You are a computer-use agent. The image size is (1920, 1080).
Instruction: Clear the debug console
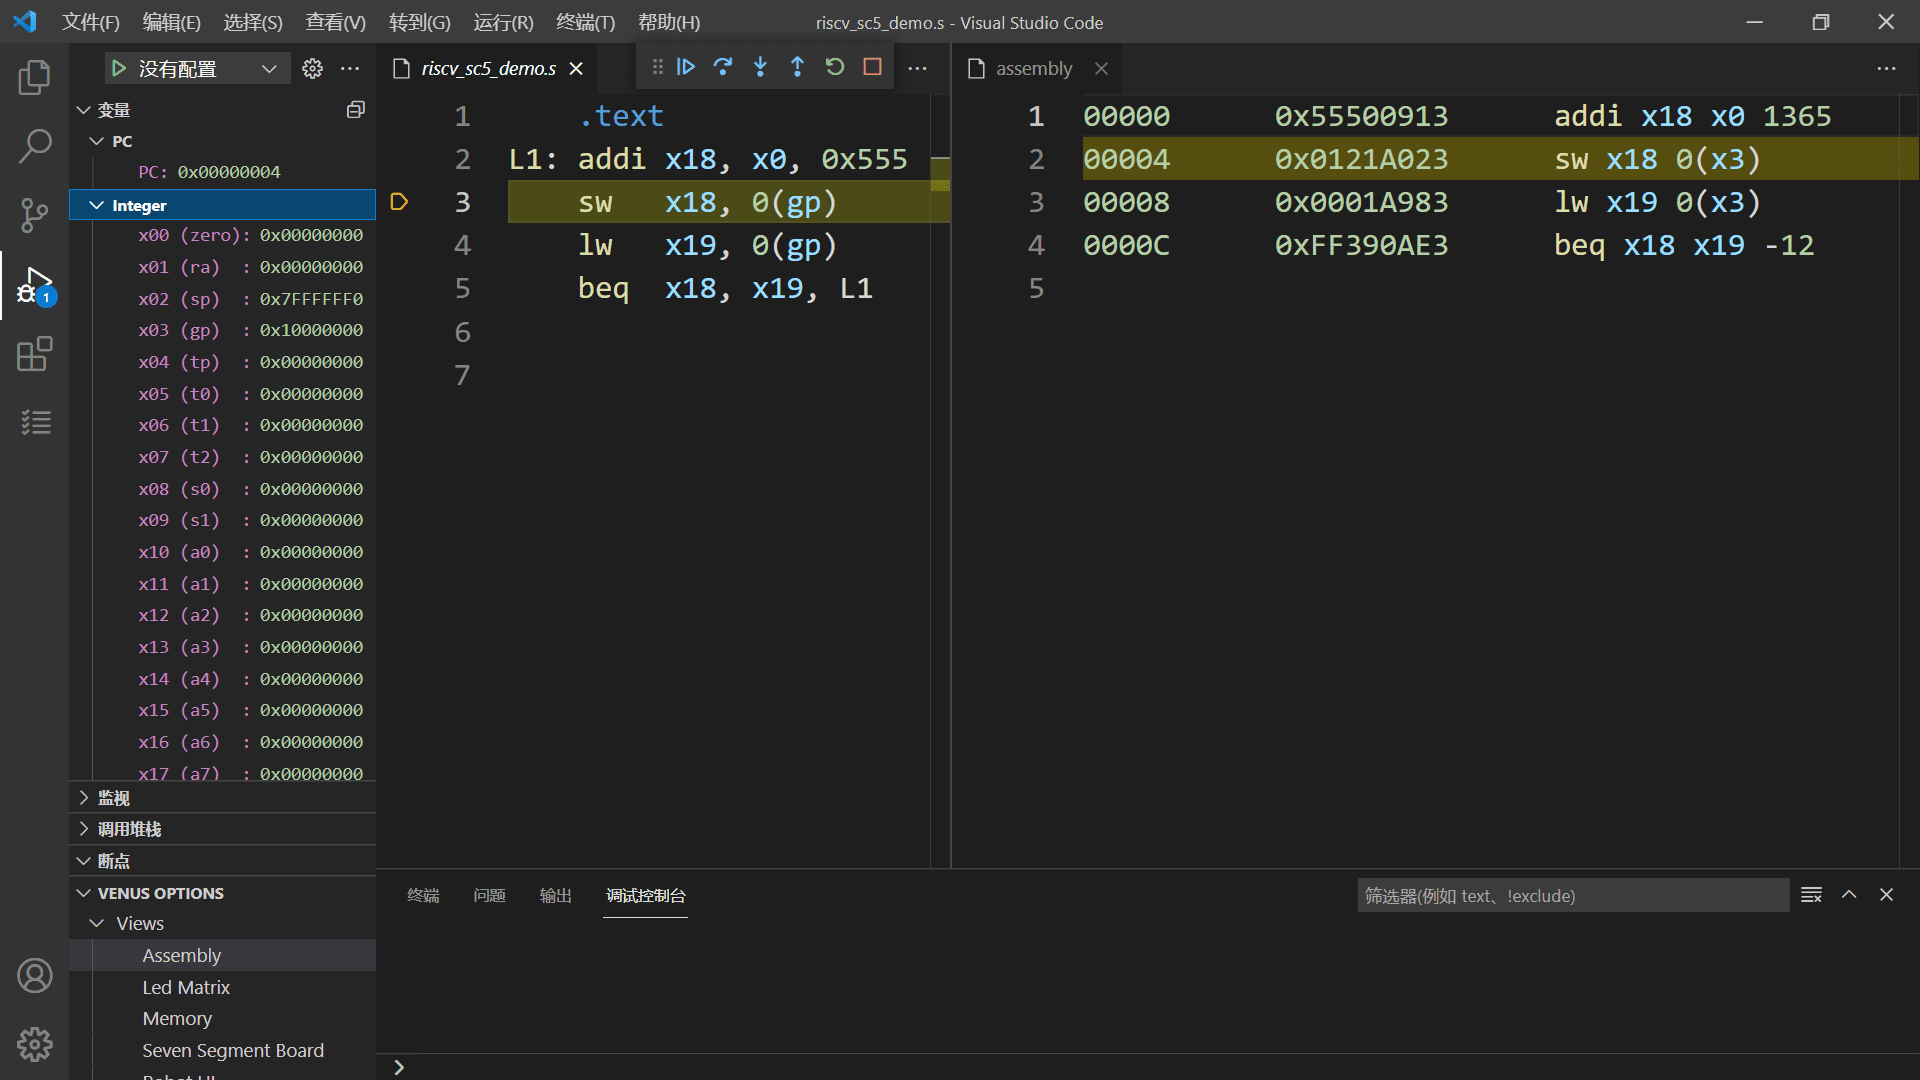(x=1811, y=895)
